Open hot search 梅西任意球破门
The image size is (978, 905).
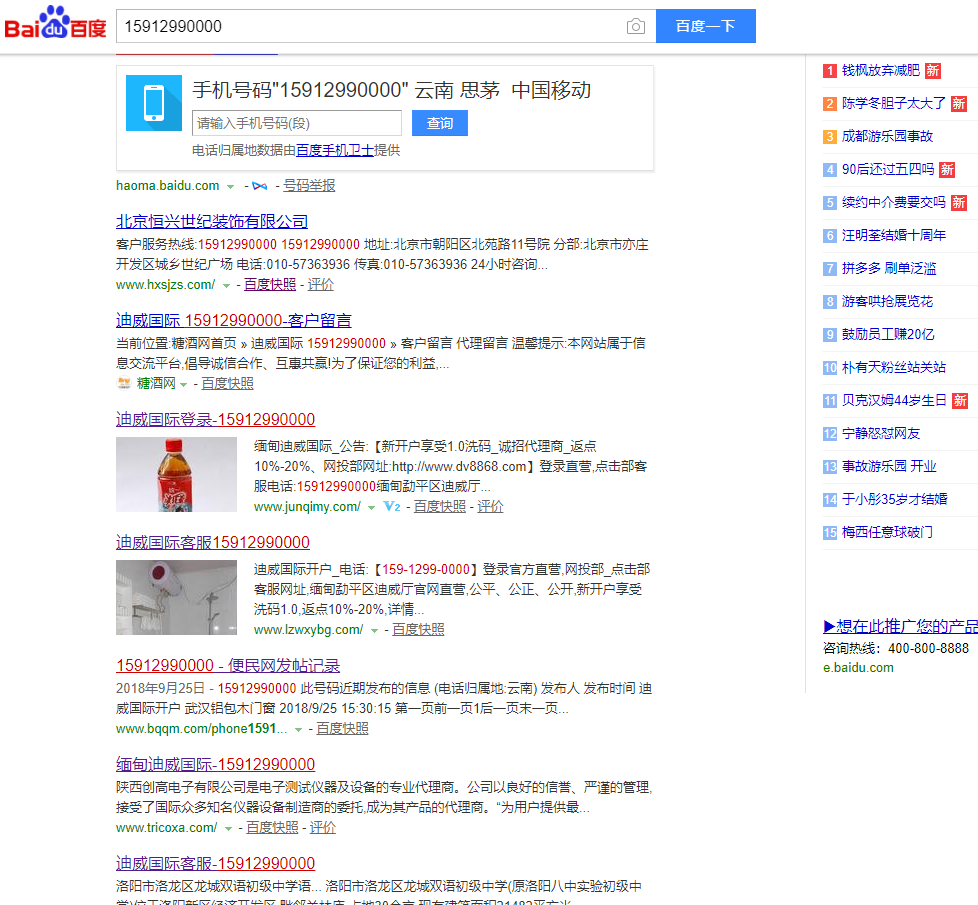coord(887,533)
